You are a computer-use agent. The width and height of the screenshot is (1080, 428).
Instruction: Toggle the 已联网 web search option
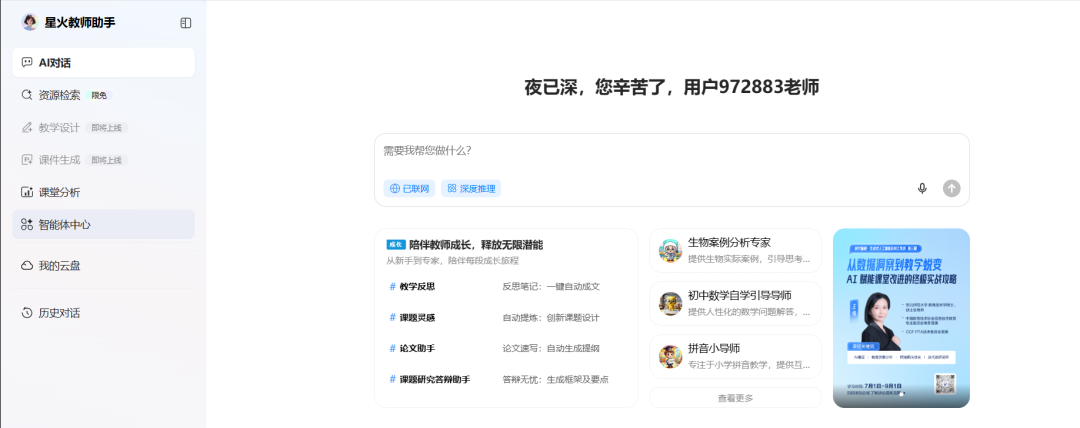pyautogui.click(x=409, y=188)
